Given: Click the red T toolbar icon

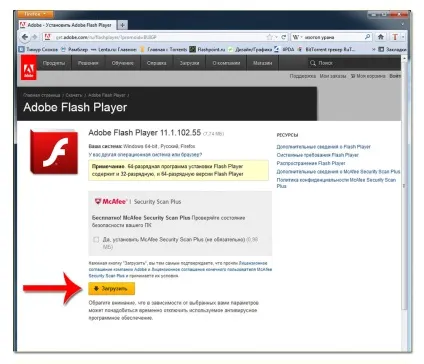Looking at the screenshot, I should tap(395, 37).
